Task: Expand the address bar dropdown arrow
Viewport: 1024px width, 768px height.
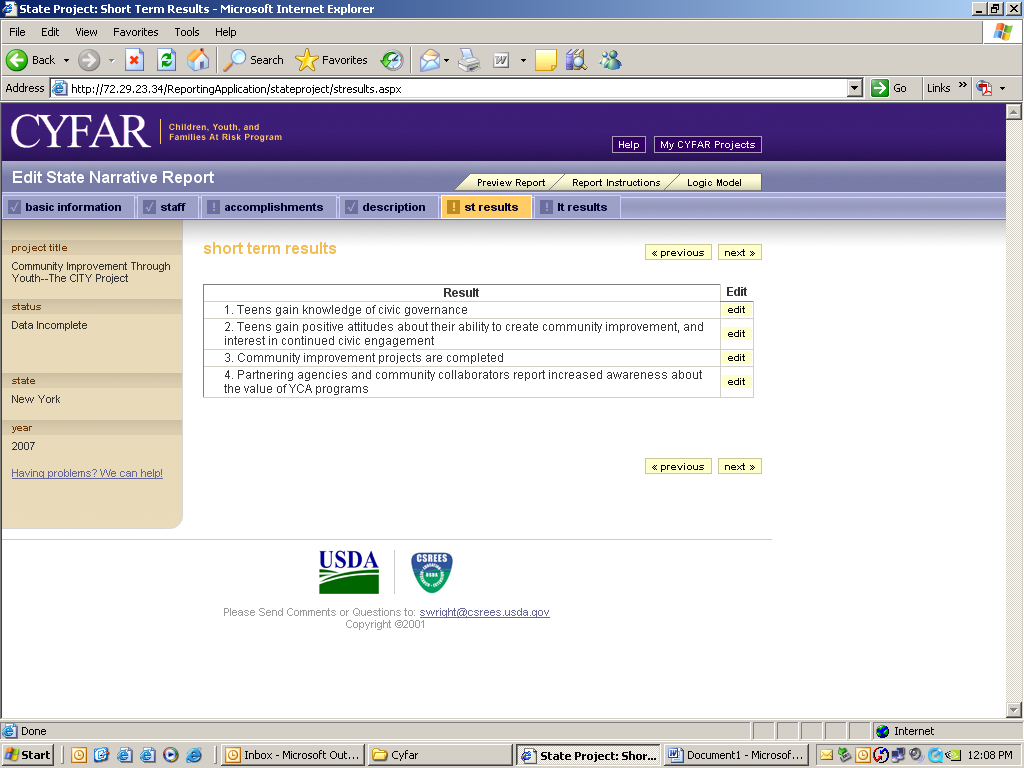Action: [x=854, y=88]
